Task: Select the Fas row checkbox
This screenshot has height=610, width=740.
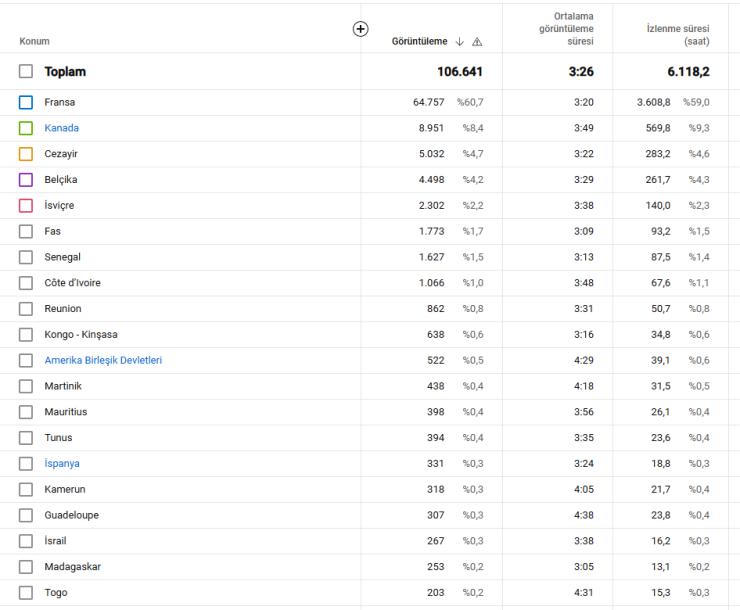Action: click(26, 231)
